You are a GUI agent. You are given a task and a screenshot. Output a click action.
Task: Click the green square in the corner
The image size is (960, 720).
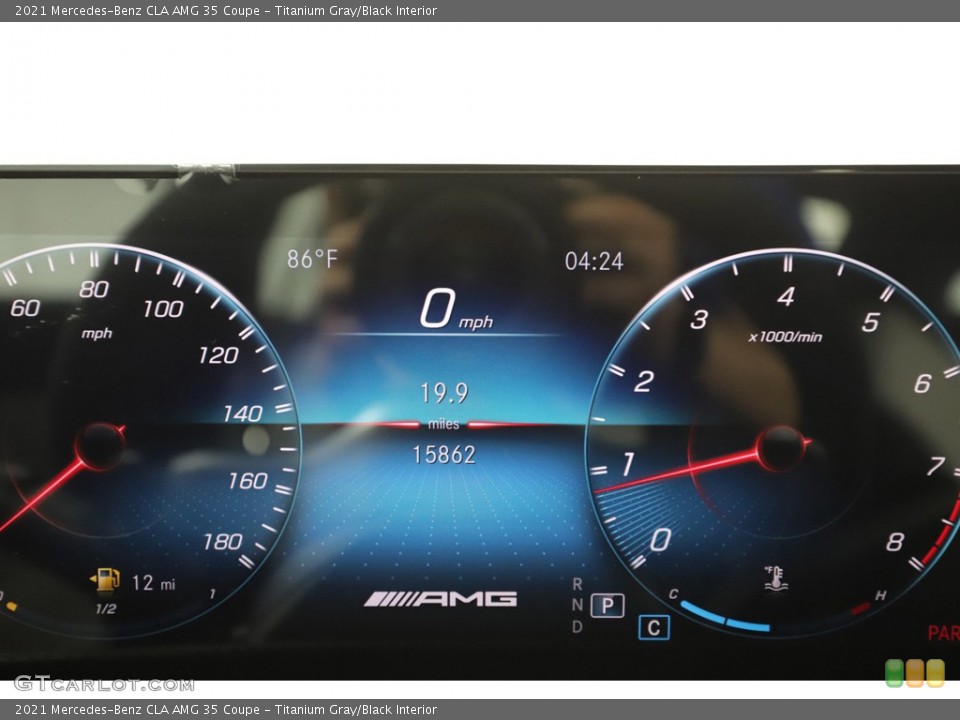(x=894, y=673)
